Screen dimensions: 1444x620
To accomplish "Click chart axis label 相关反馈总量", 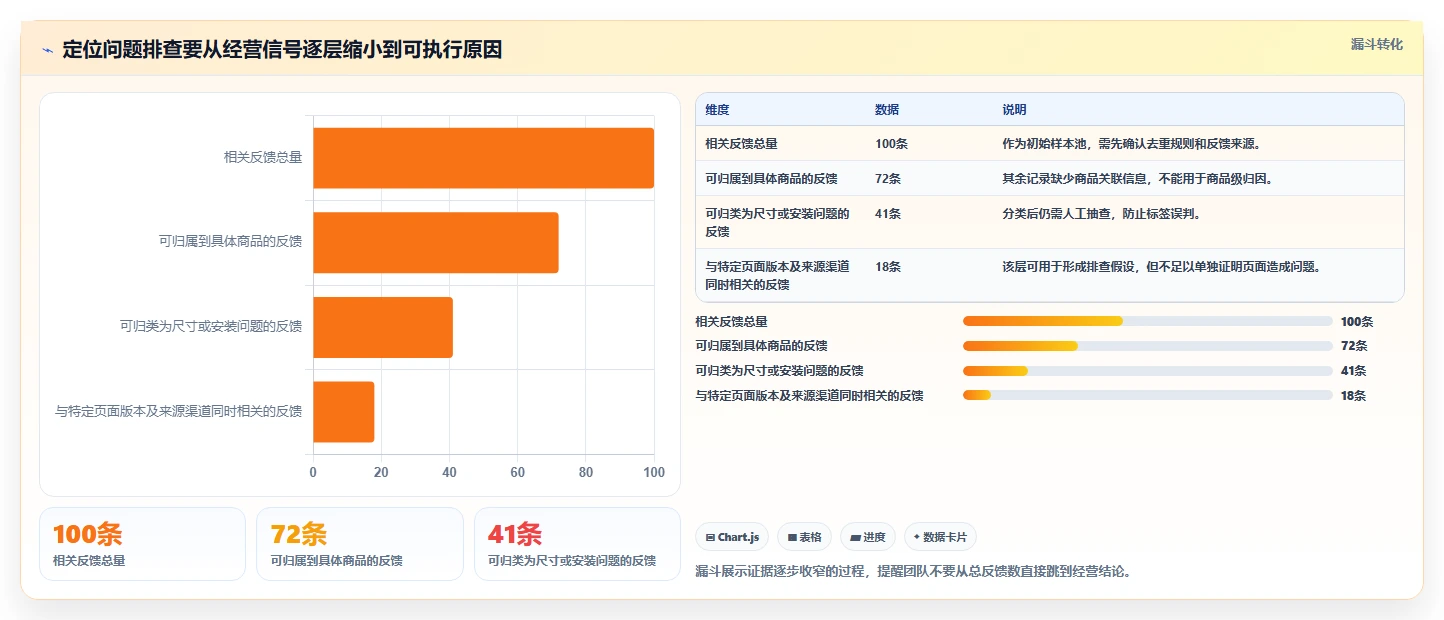I will point(263,157).
